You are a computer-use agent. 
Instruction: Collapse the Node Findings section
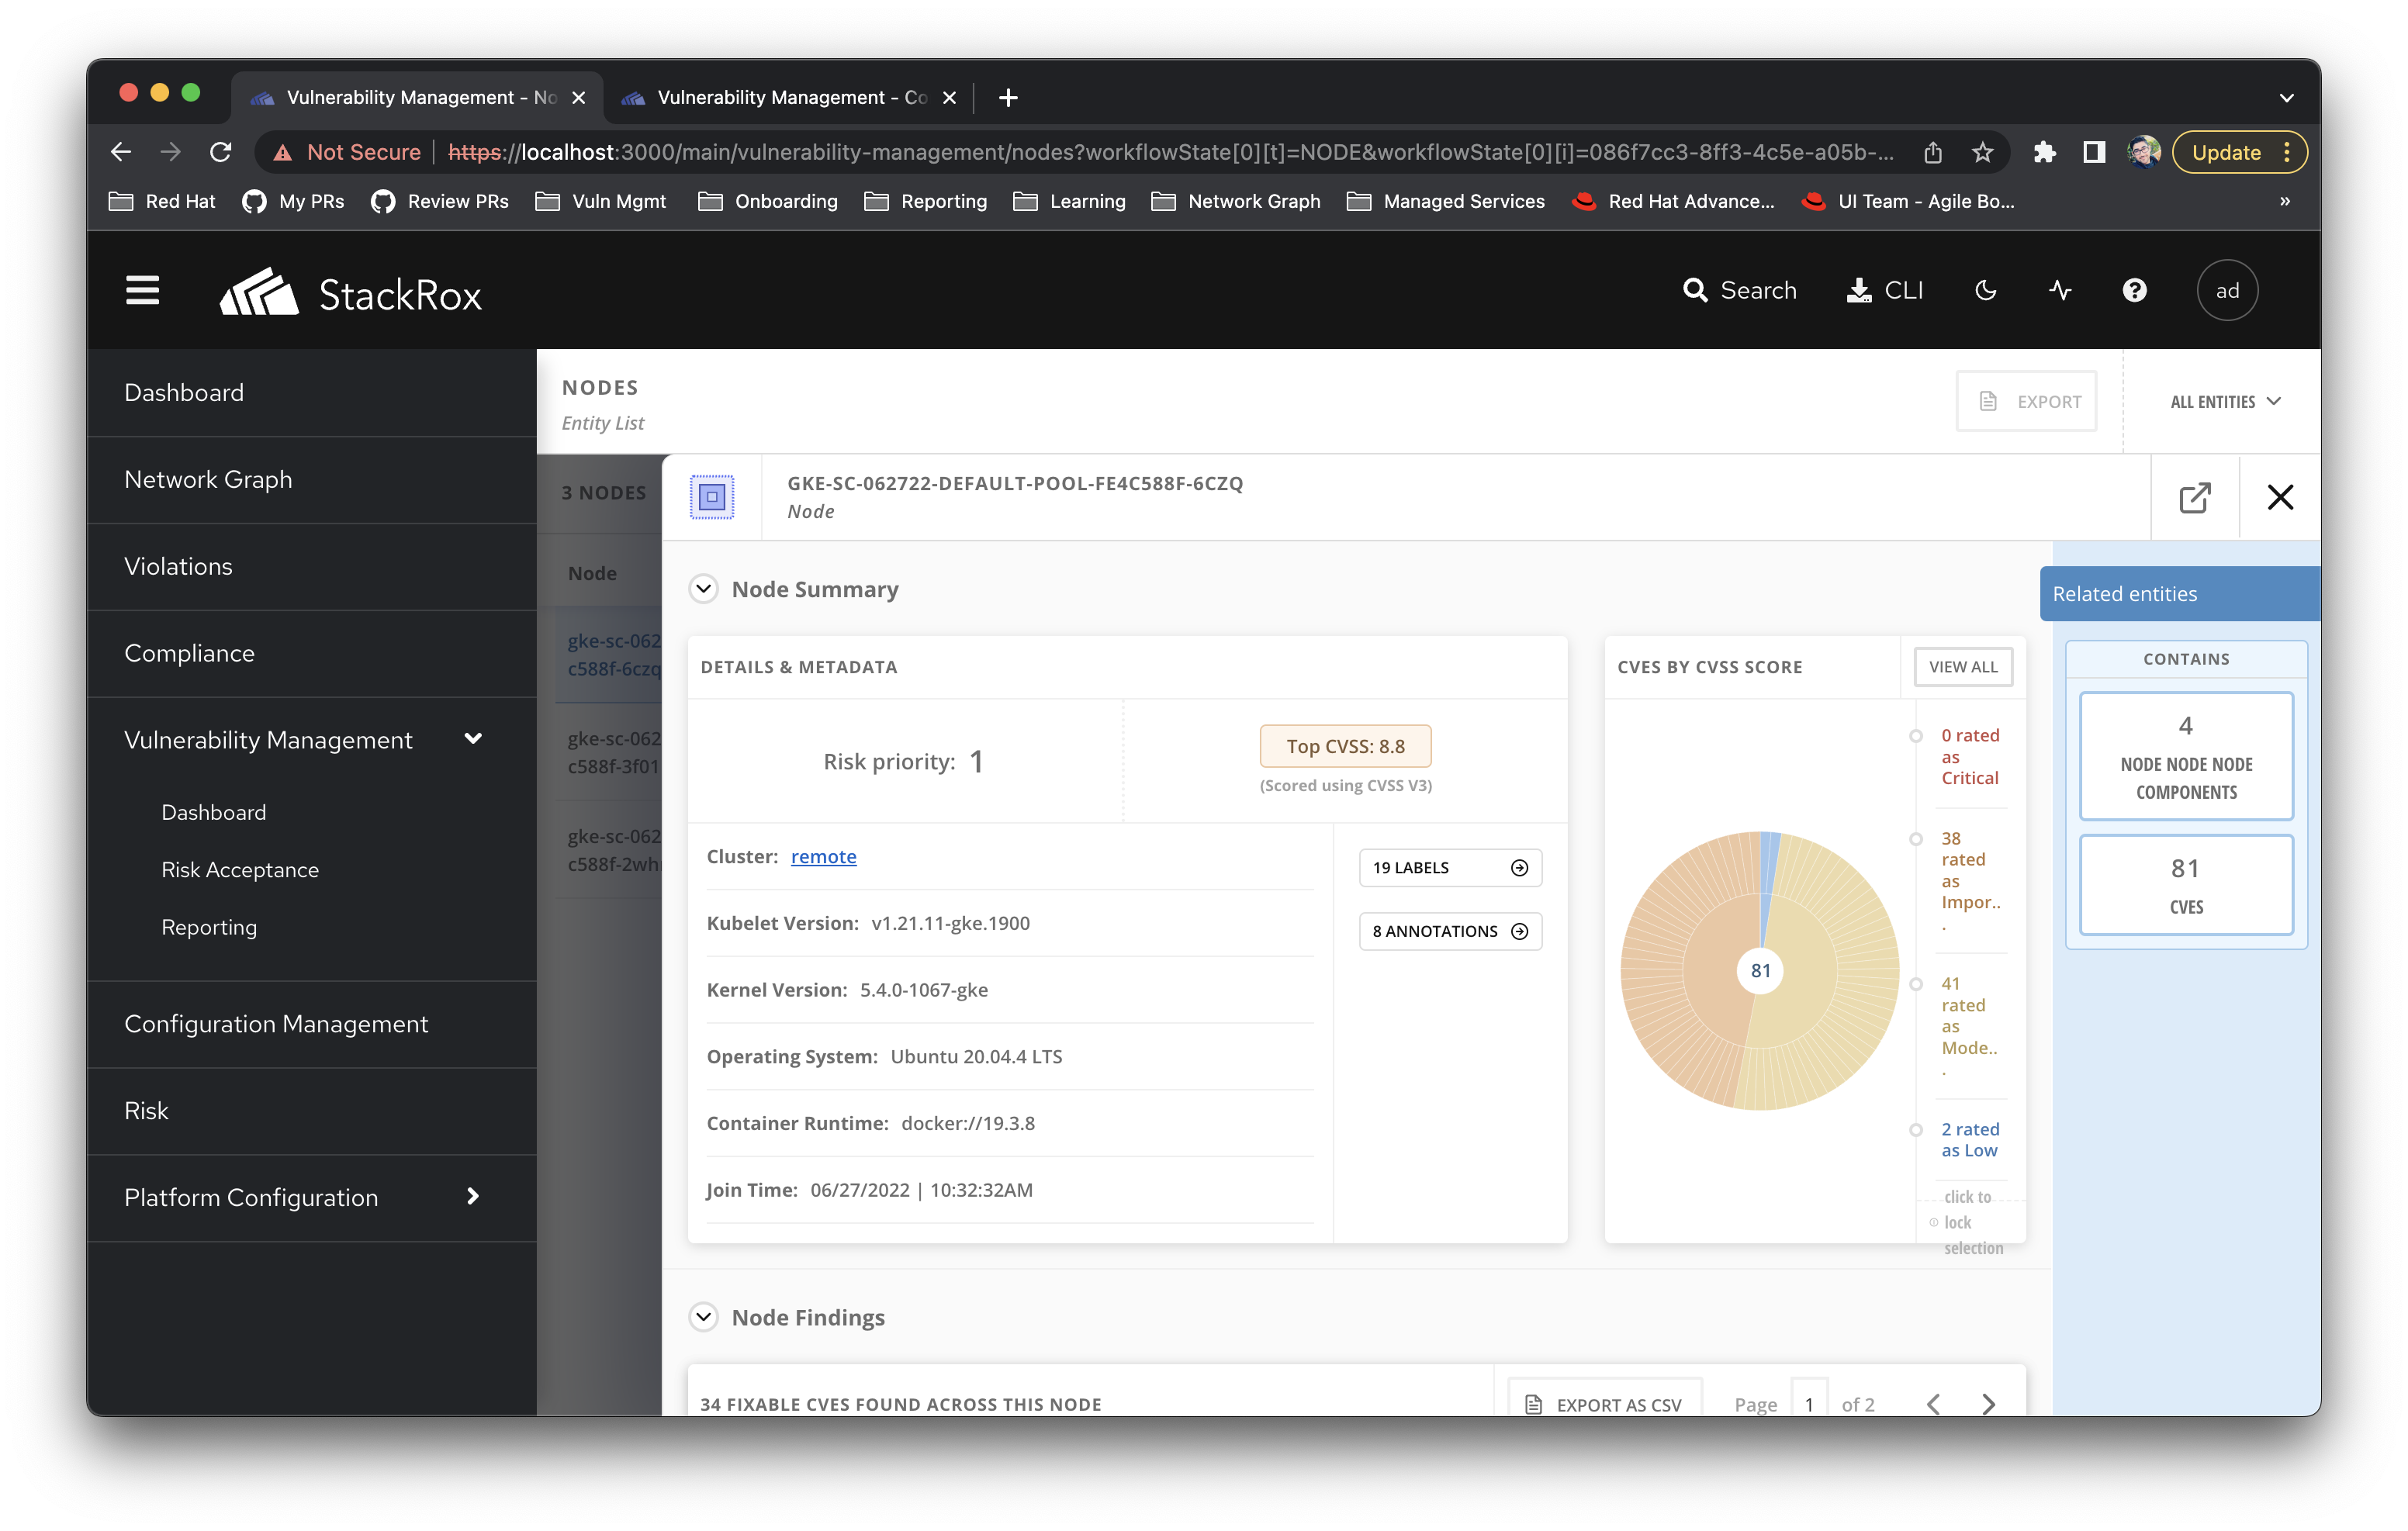[x=704, y=1317]
